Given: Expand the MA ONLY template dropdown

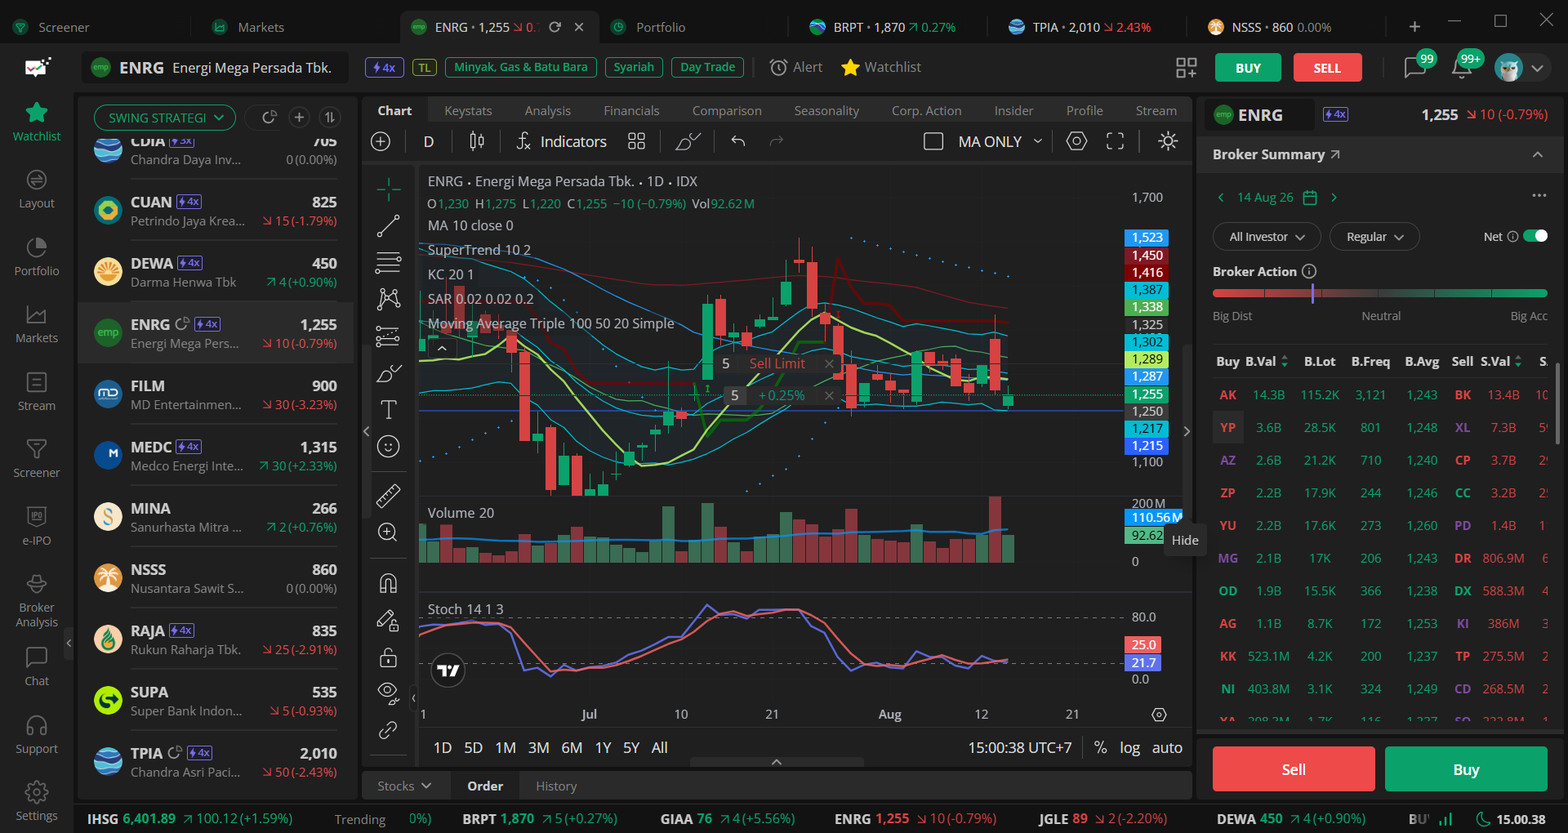Looking at the screenshot, I should coord(1037,142).
